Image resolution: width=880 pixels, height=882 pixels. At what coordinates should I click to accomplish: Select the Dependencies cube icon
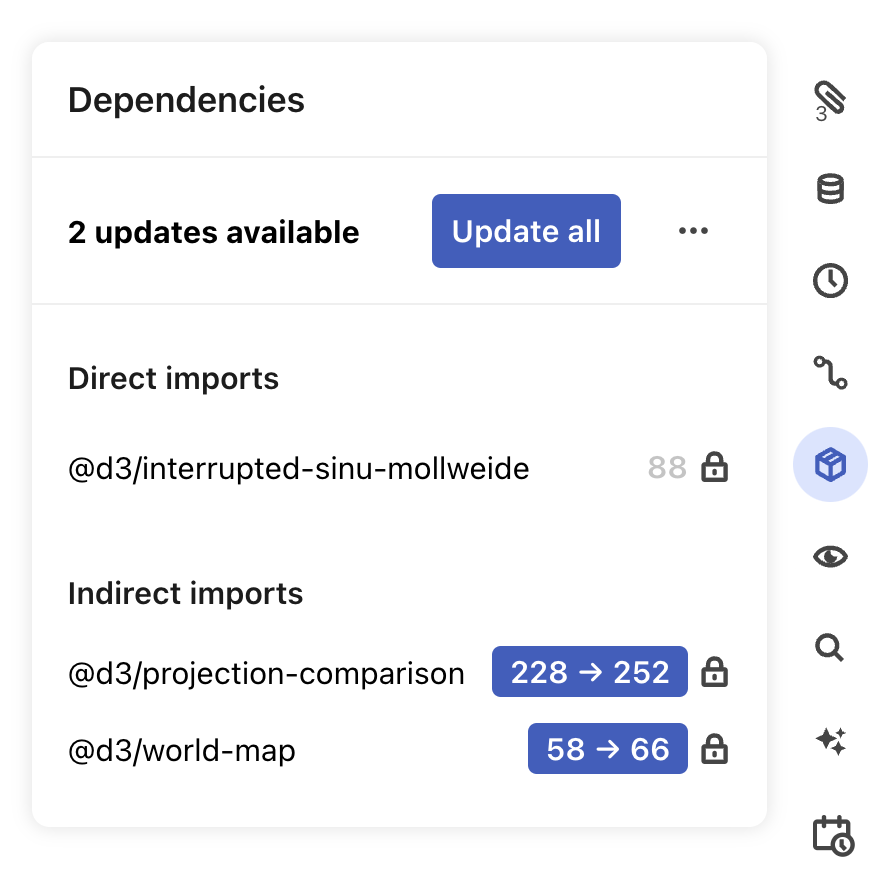point(829,464)
